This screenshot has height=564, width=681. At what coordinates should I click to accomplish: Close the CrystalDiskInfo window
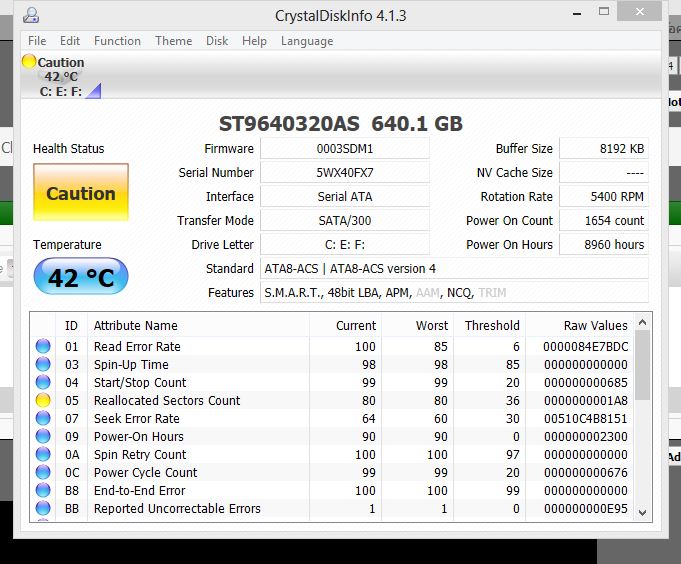[639, 12]
